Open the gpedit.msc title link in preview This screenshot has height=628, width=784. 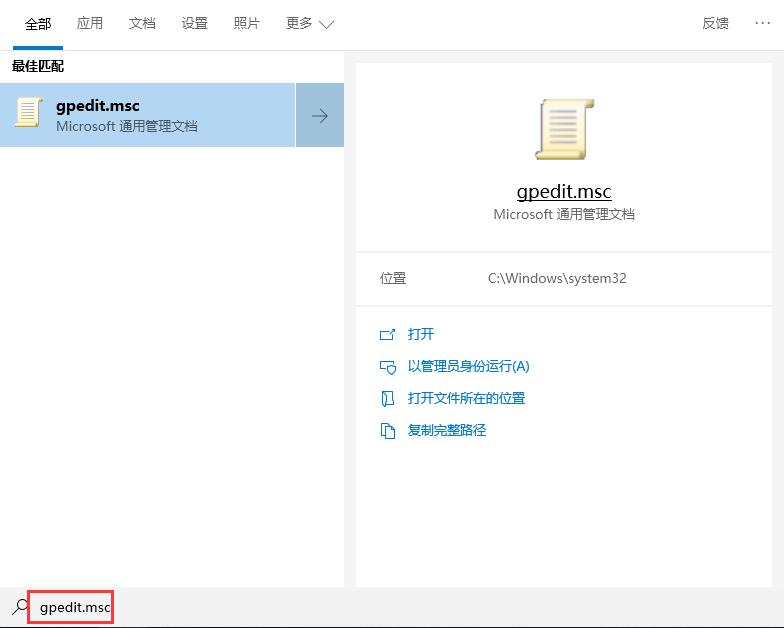[564, 192]
